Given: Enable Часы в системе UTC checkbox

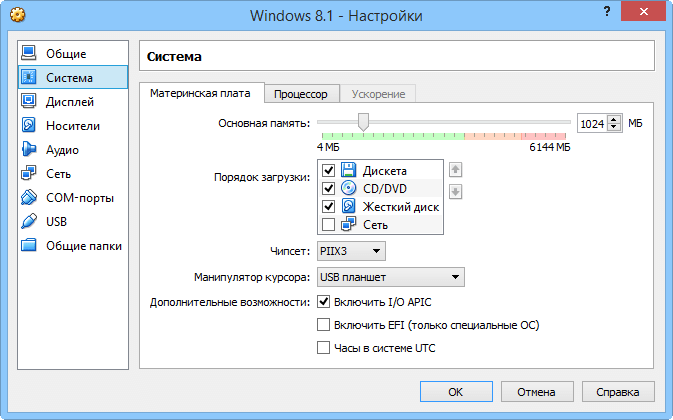Looking at the screenshot, I should [323, 347].
